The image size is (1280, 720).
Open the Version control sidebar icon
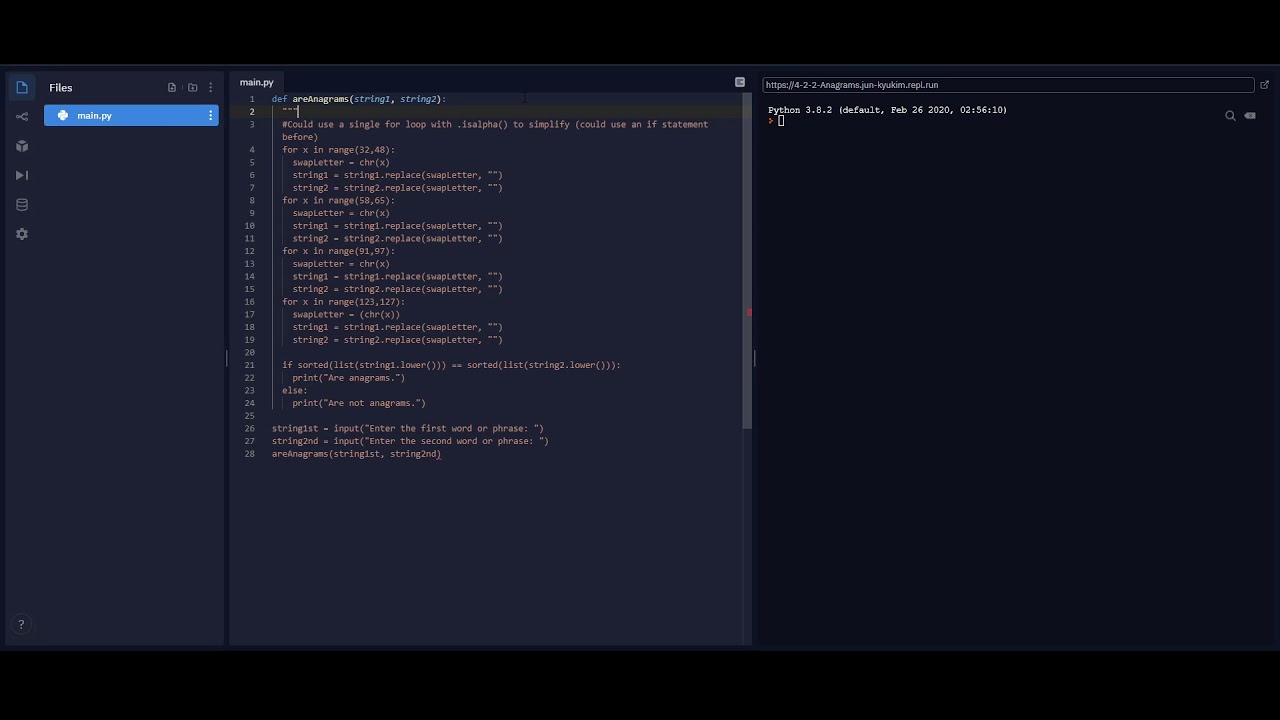click(x=22, y=117)
